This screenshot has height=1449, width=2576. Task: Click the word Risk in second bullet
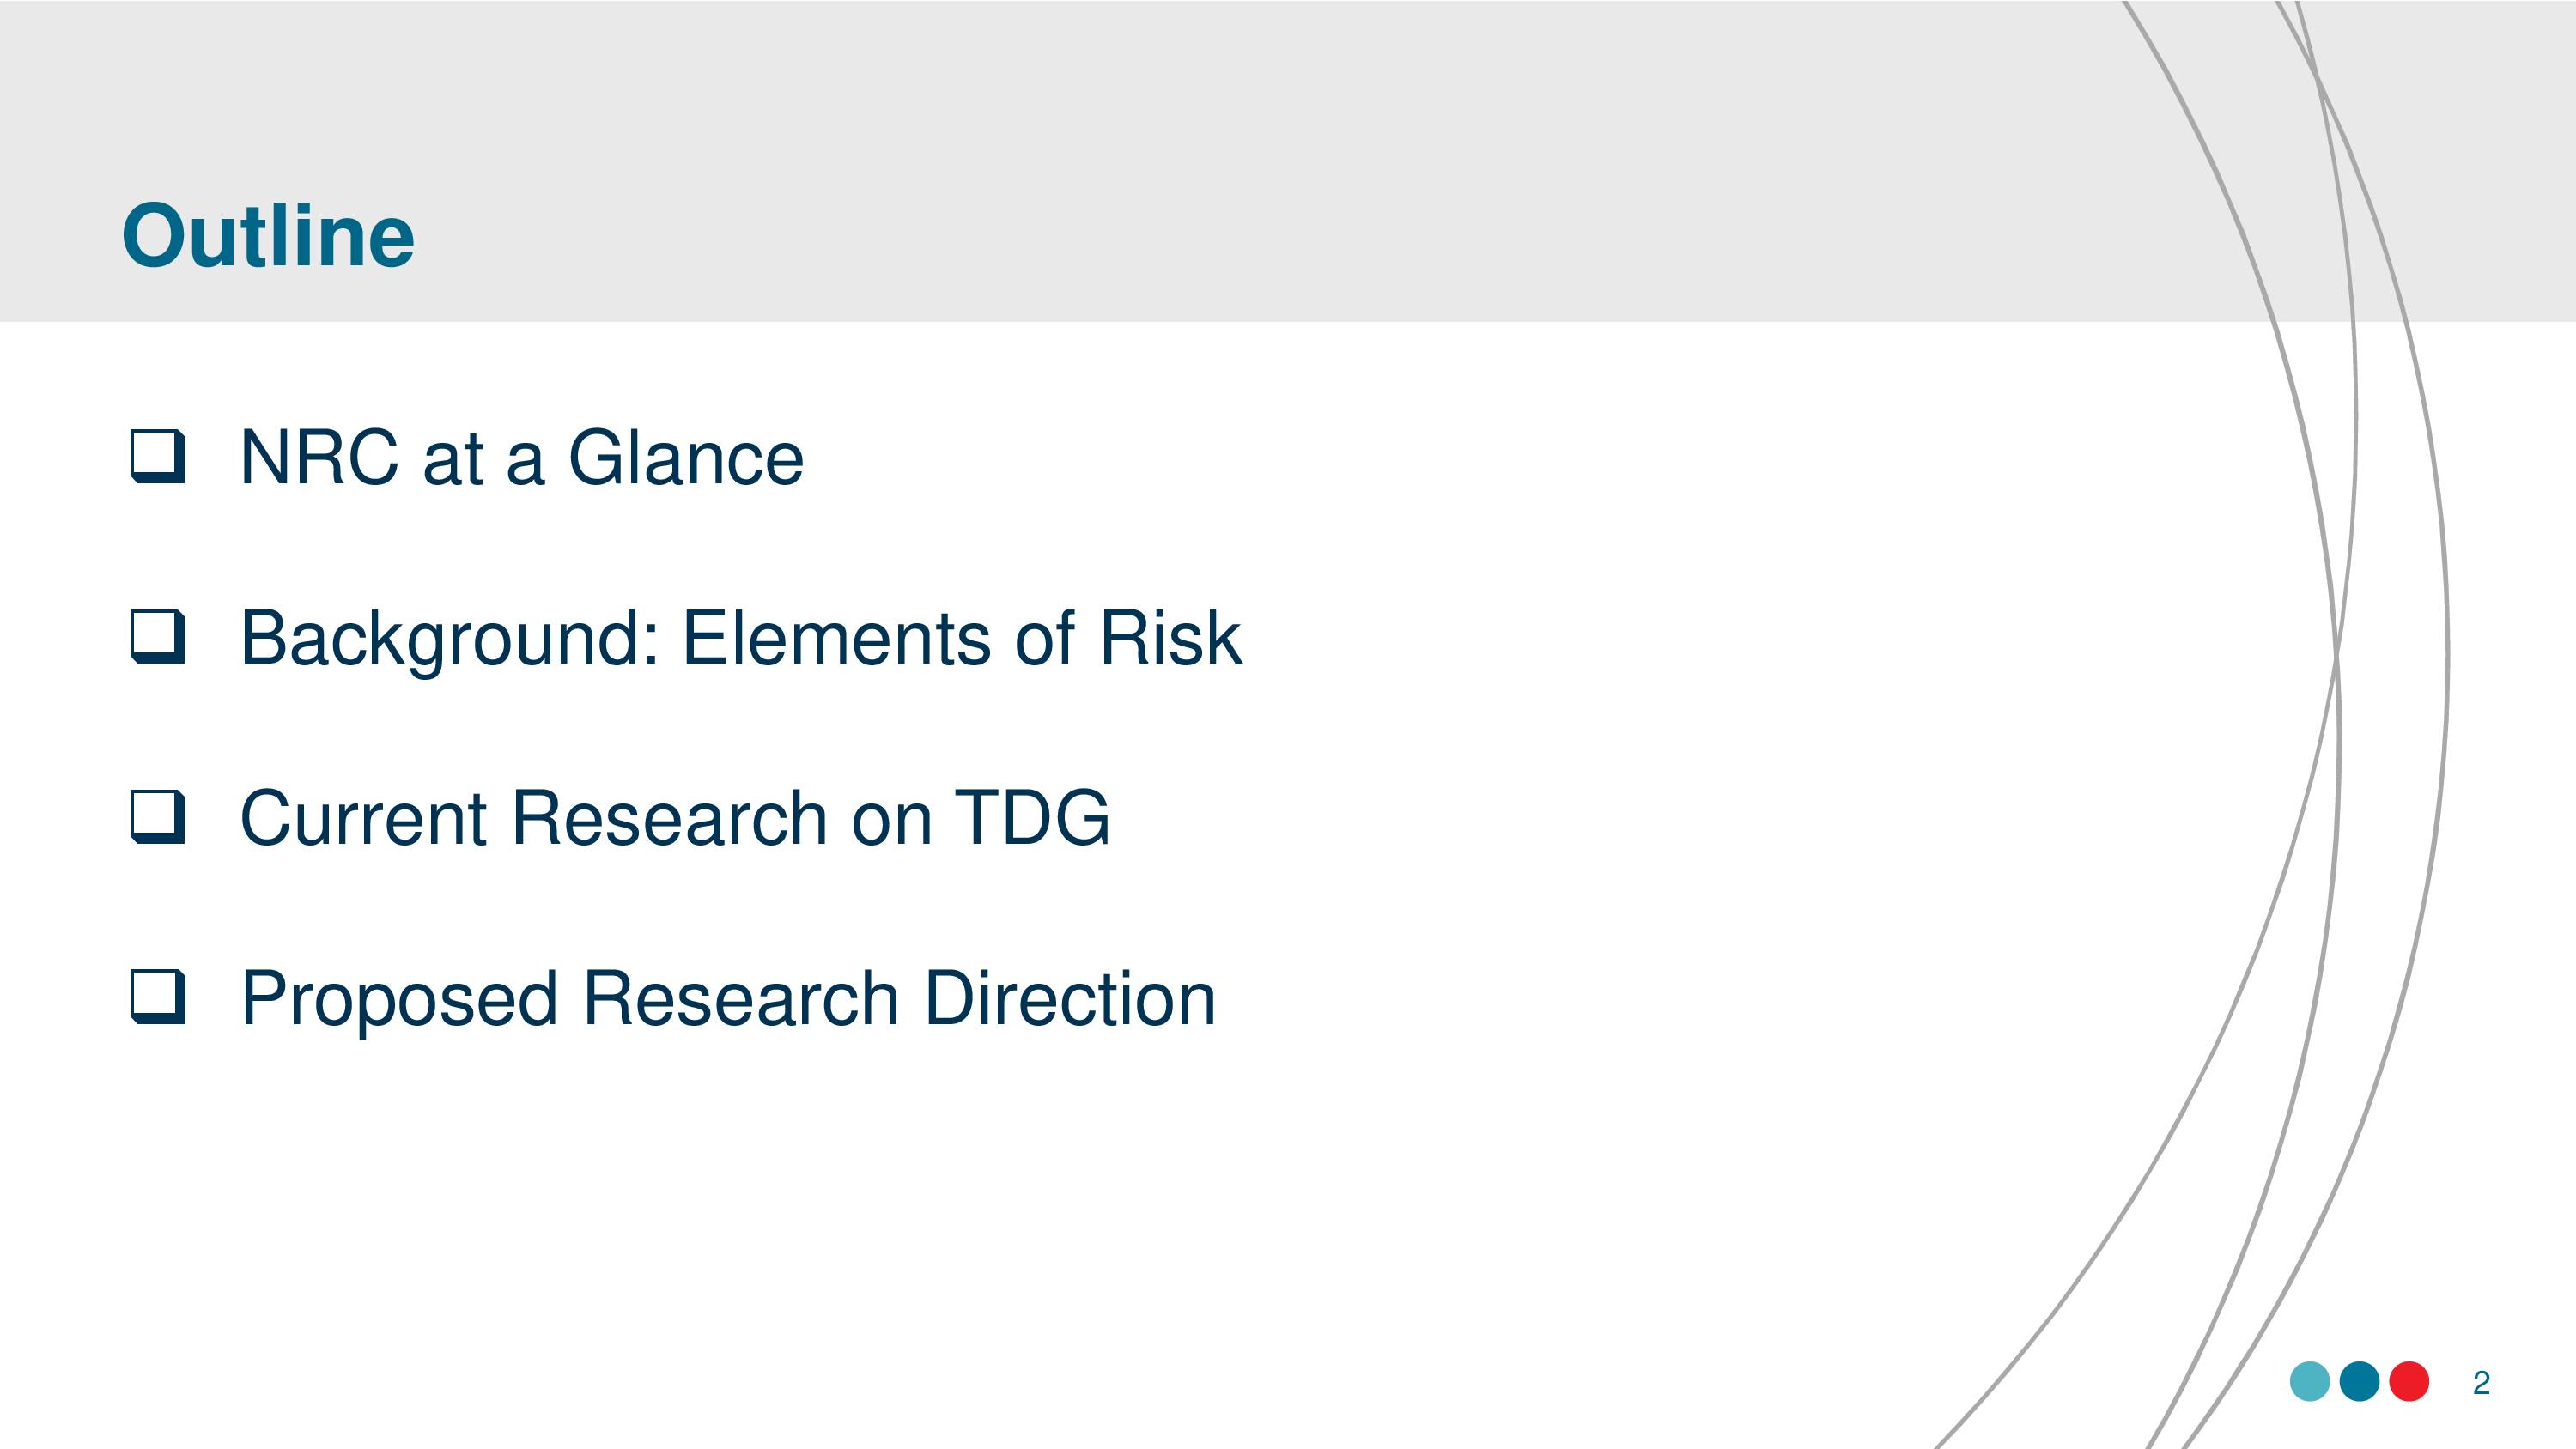point(1170,637)
